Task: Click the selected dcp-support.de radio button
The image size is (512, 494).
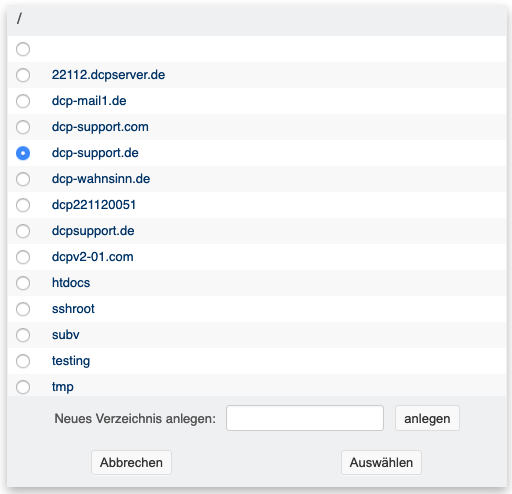Action: click(x=23, y=153)
